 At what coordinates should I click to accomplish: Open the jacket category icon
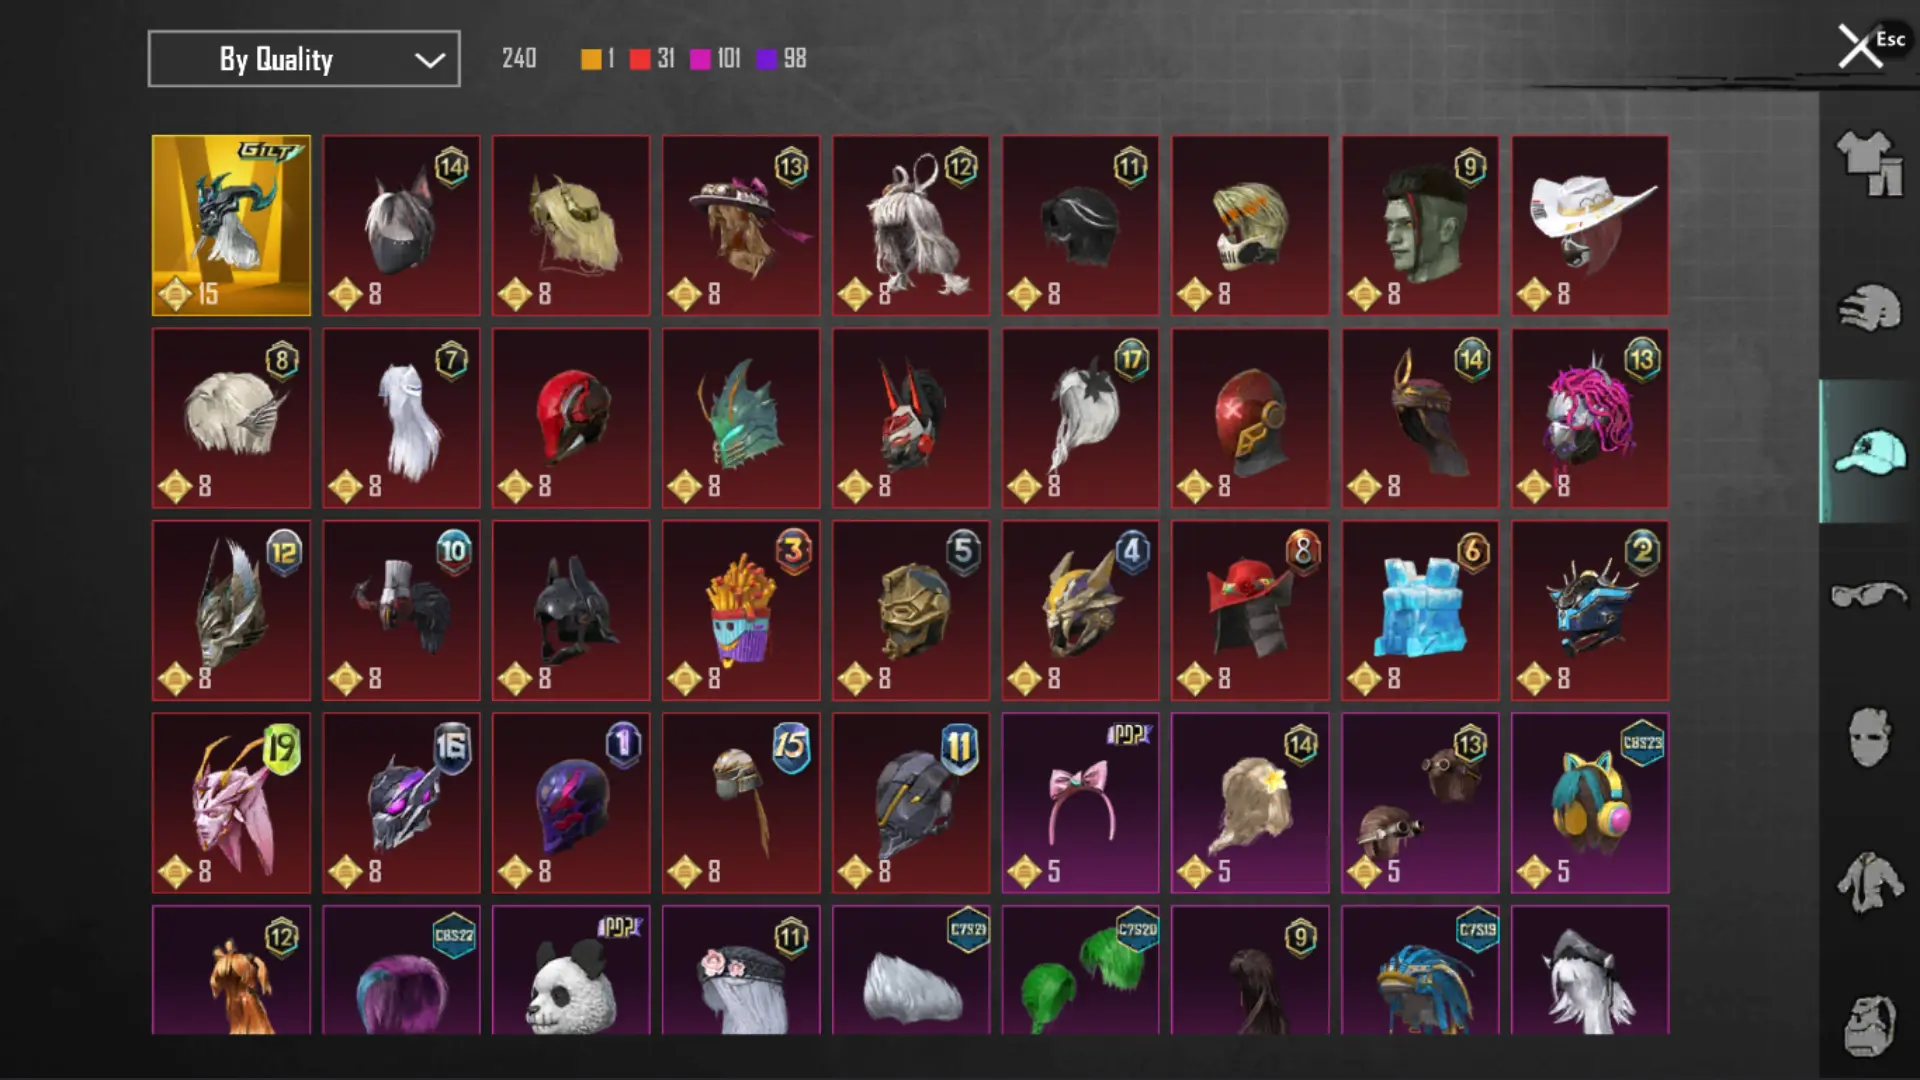click(x=1869, y=882)
